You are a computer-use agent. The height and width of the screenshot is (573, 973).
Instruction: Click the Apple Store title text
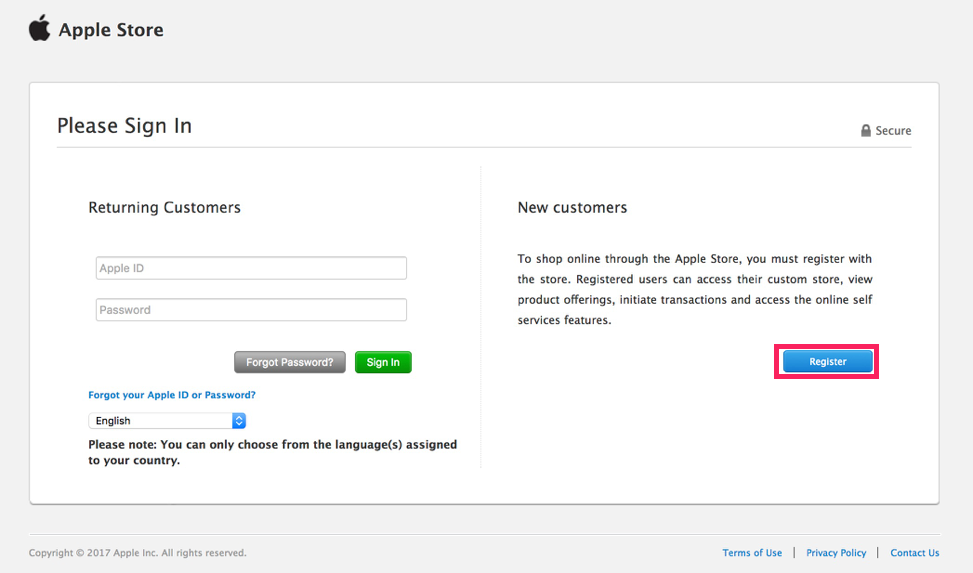(x=111, y=30)
